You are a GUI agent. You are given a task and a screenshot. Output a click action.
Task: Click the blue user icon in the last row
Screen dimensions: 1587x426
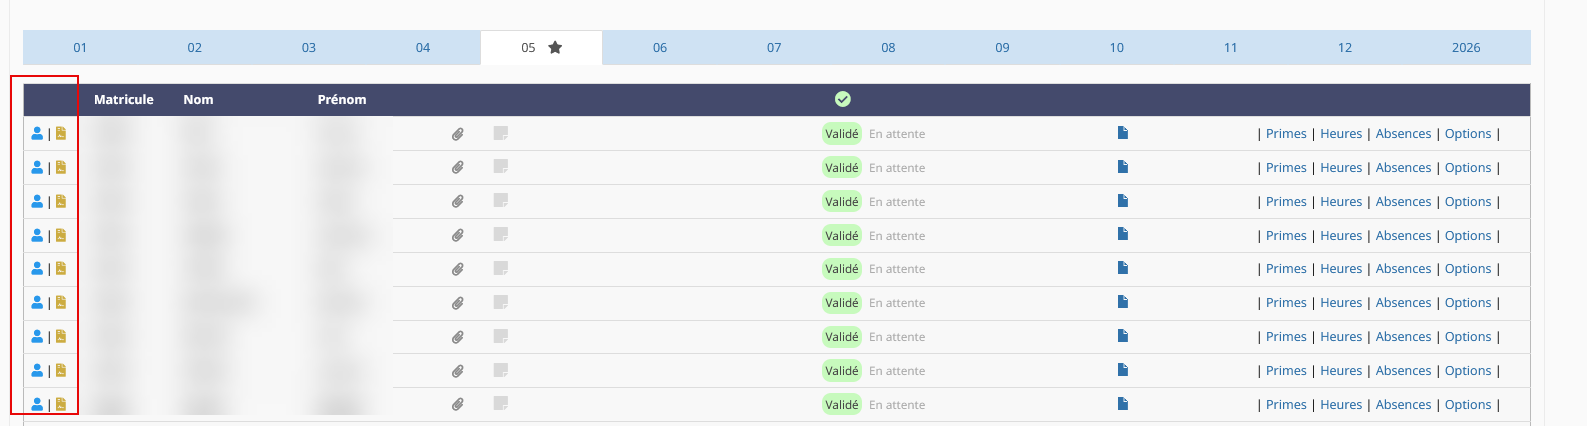pyautogui.click(x=37, y=404)
